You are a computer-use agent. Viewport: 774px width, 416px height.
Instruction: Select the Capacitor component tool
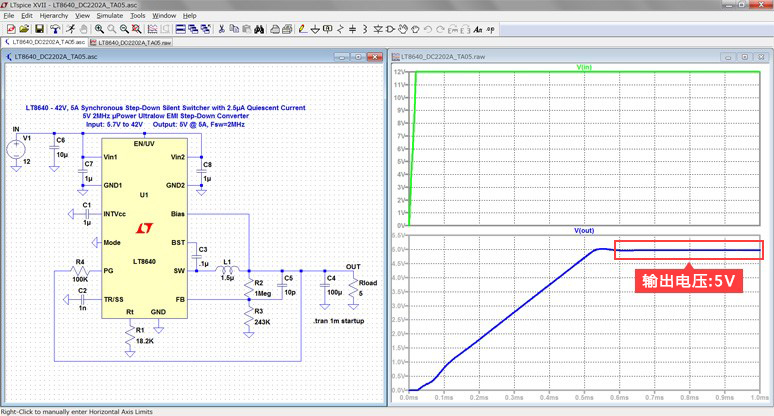tap(353, 29)
